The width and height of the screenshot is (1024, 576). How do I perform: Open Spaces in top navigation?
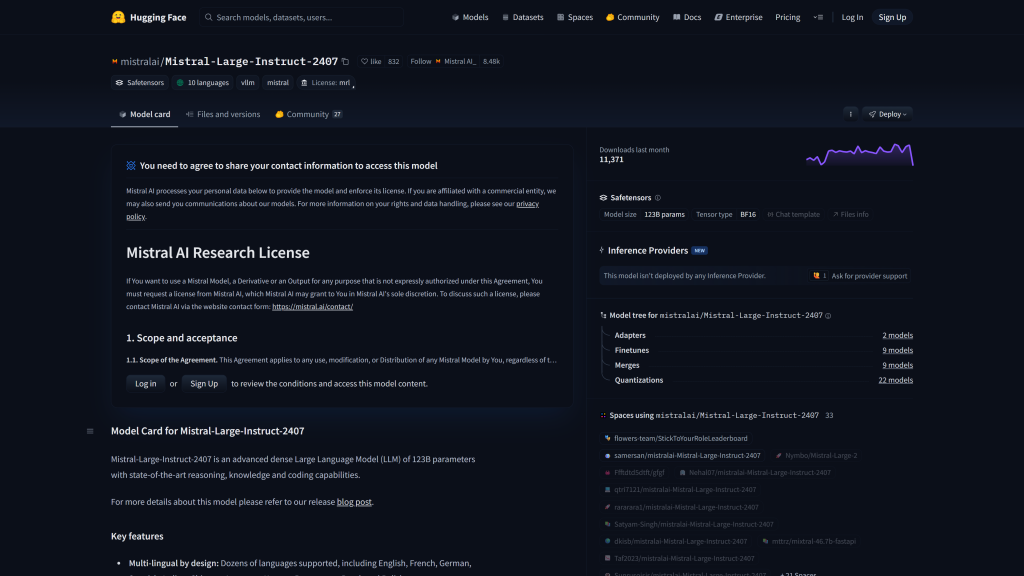pyautogui.click(x=575, y=17)
